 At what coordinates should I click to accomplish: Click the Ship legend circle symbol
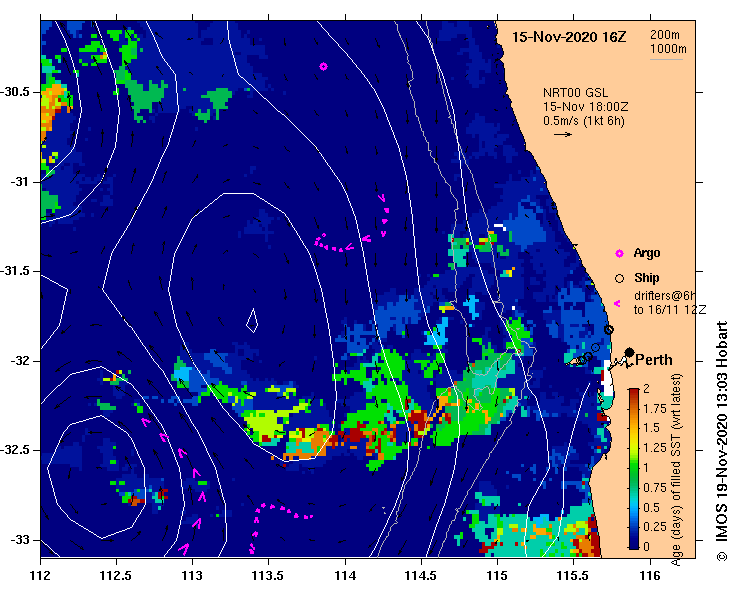(x=619, y=279)
